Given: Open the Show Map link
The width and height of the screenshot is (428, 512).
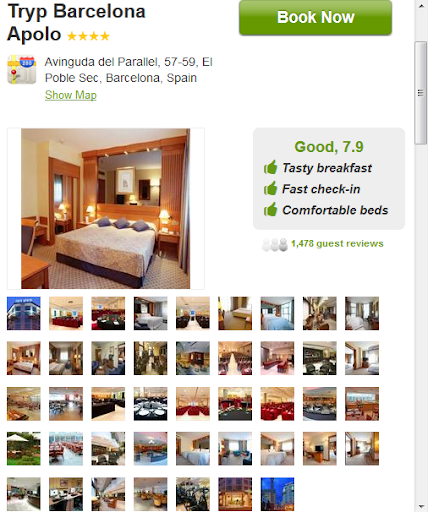Looking at the screenshot, I should point(71,95).
